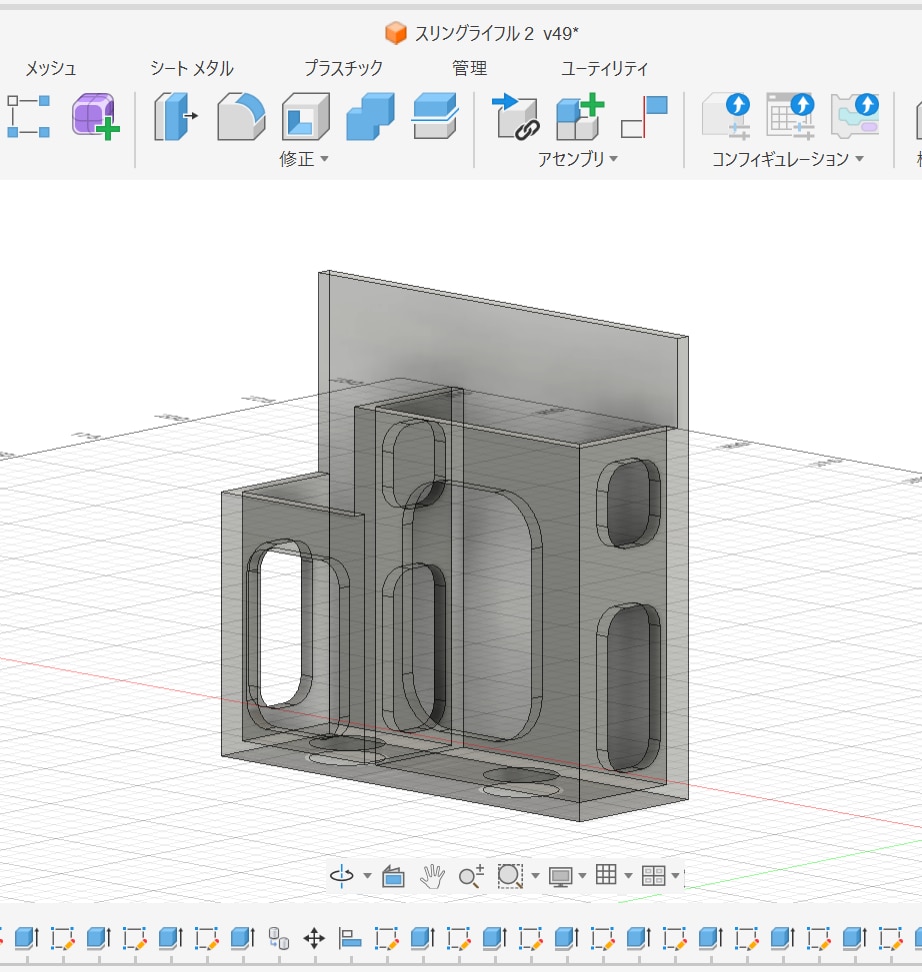Select the Offset Face tool

(435, 116)
